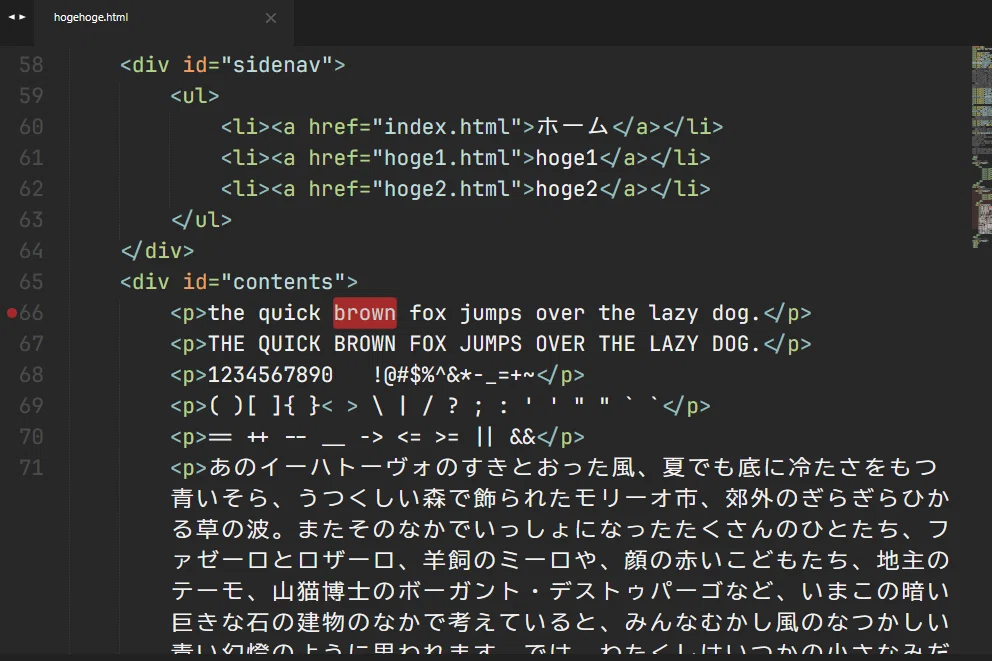The width and height of the screenshot is (992, 661).
Task: Click line number 68 in the gutter
Action: pos(32,374)
